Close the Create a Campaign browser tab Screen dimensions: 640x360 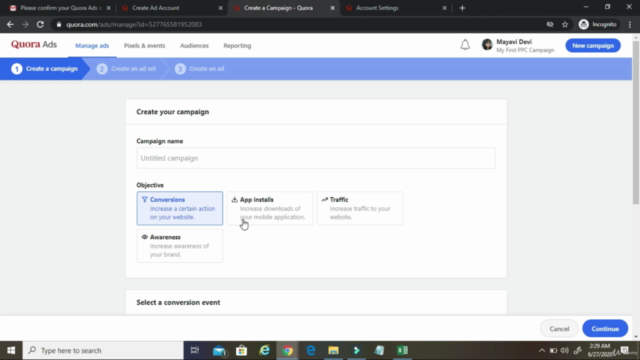[332, 8]
